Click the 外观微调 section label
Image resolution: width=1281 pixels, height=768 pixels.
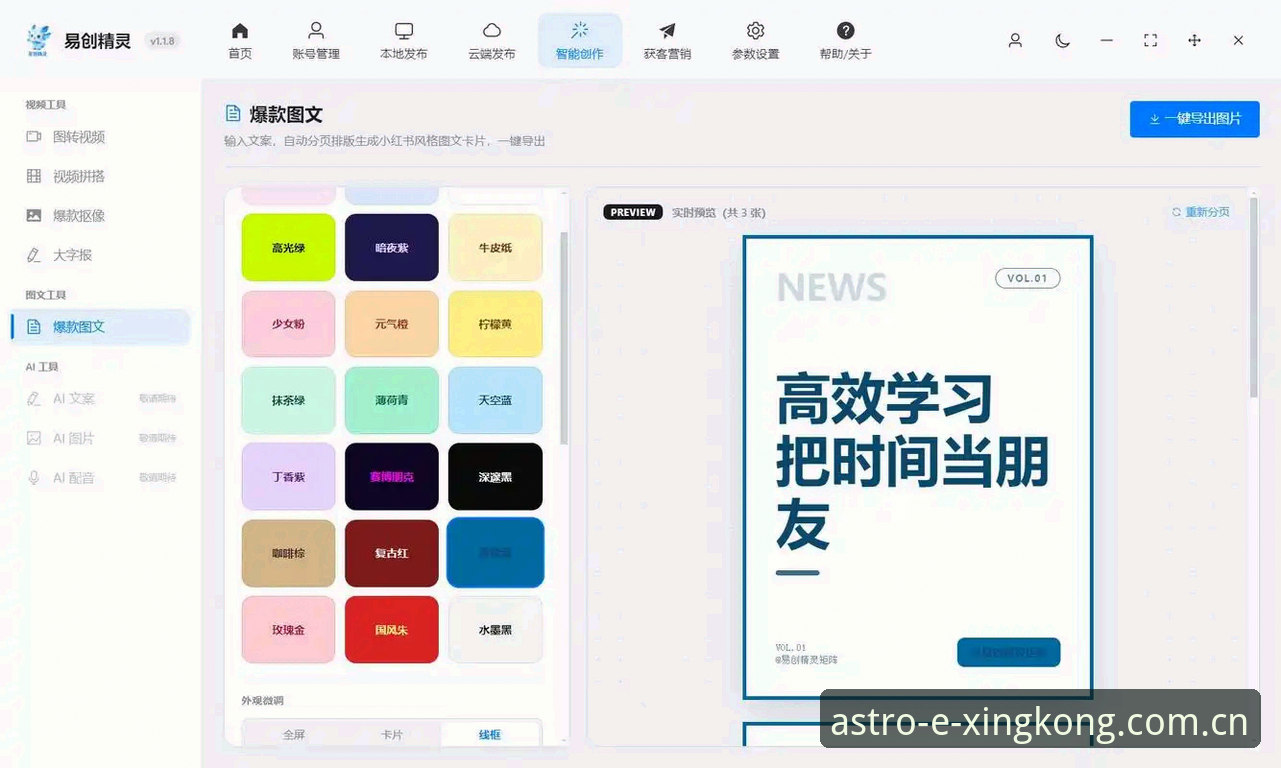click(262, 700)
